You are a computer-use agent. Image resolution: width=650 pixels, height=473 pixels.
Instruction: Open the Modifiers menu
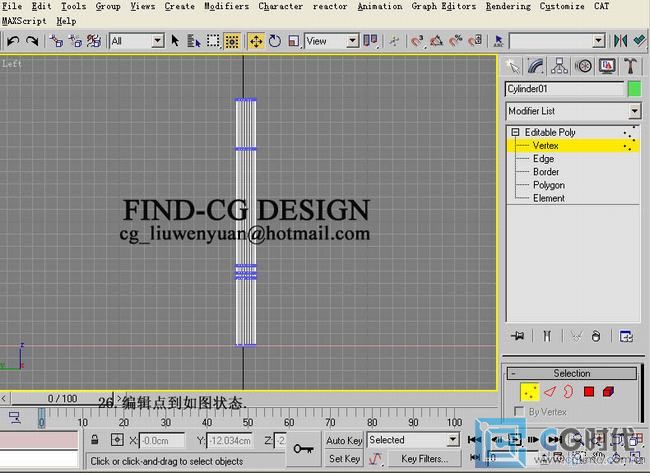pyautogui.click(x=226, y=6)
